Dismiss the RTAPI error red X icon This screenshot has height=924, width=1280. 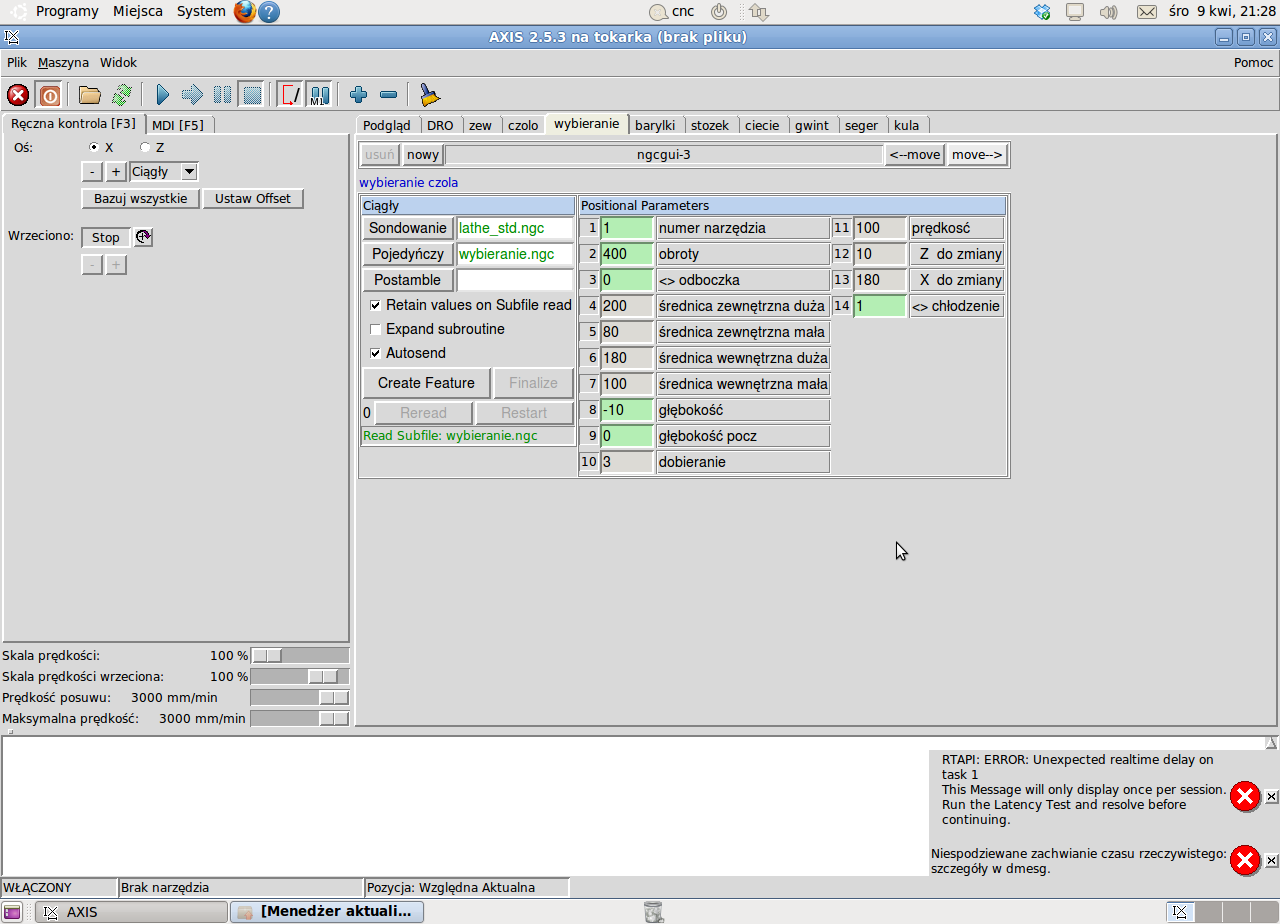1245,796
